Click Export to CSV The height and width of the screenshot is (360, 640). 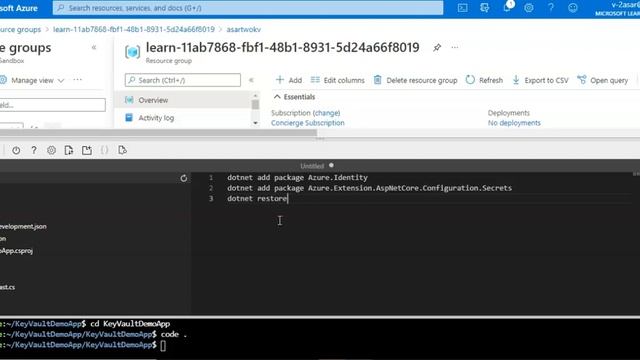[x=540, y=80]
